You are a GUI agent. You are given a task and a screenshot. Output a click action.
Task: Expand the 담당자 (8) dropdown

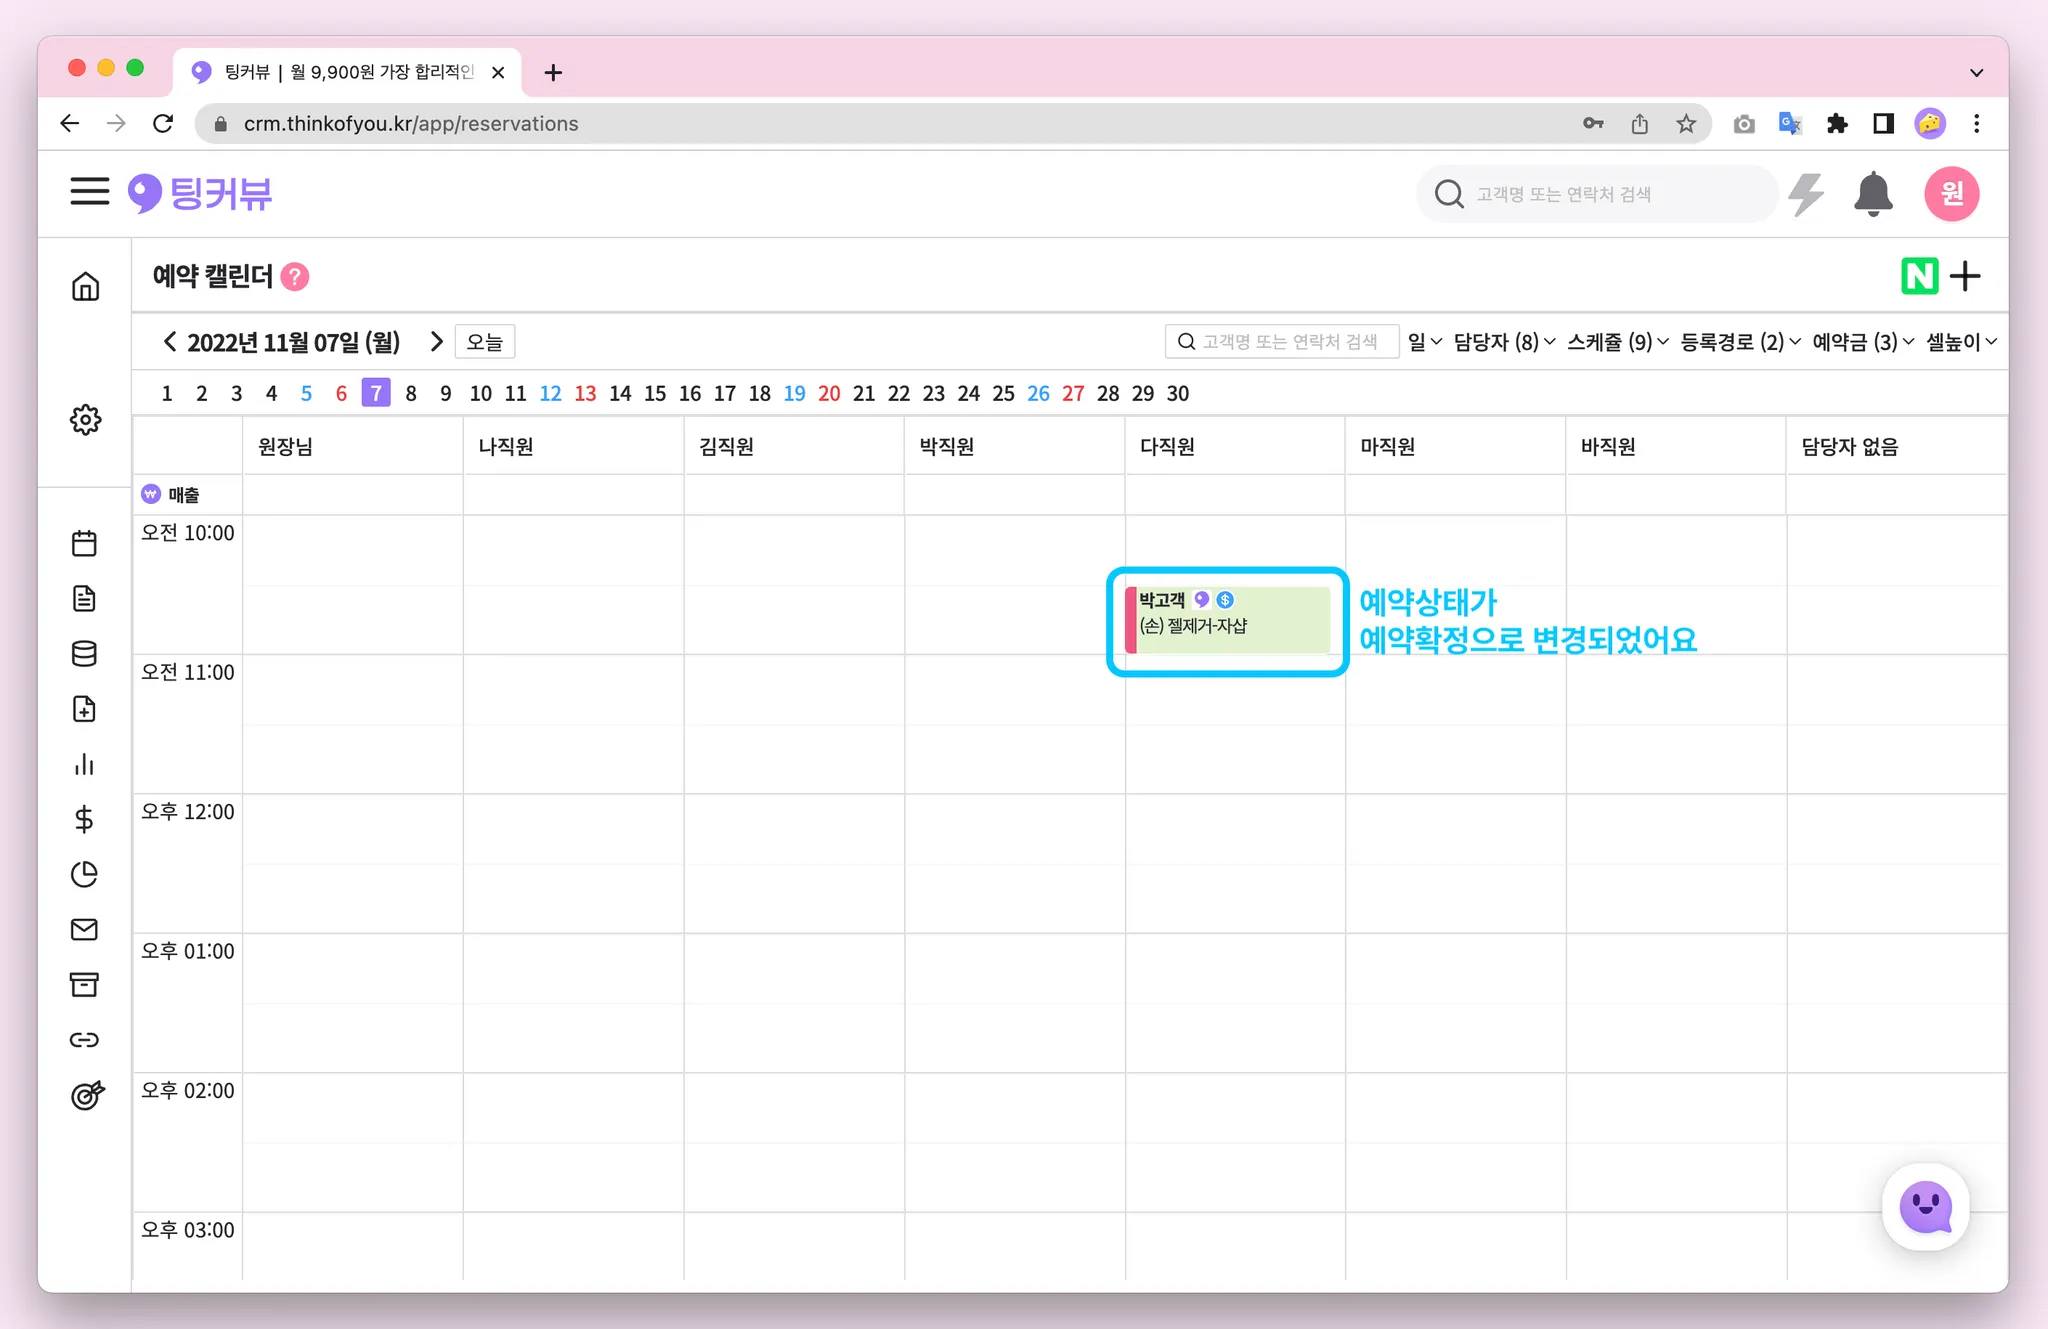(1504, 342)
